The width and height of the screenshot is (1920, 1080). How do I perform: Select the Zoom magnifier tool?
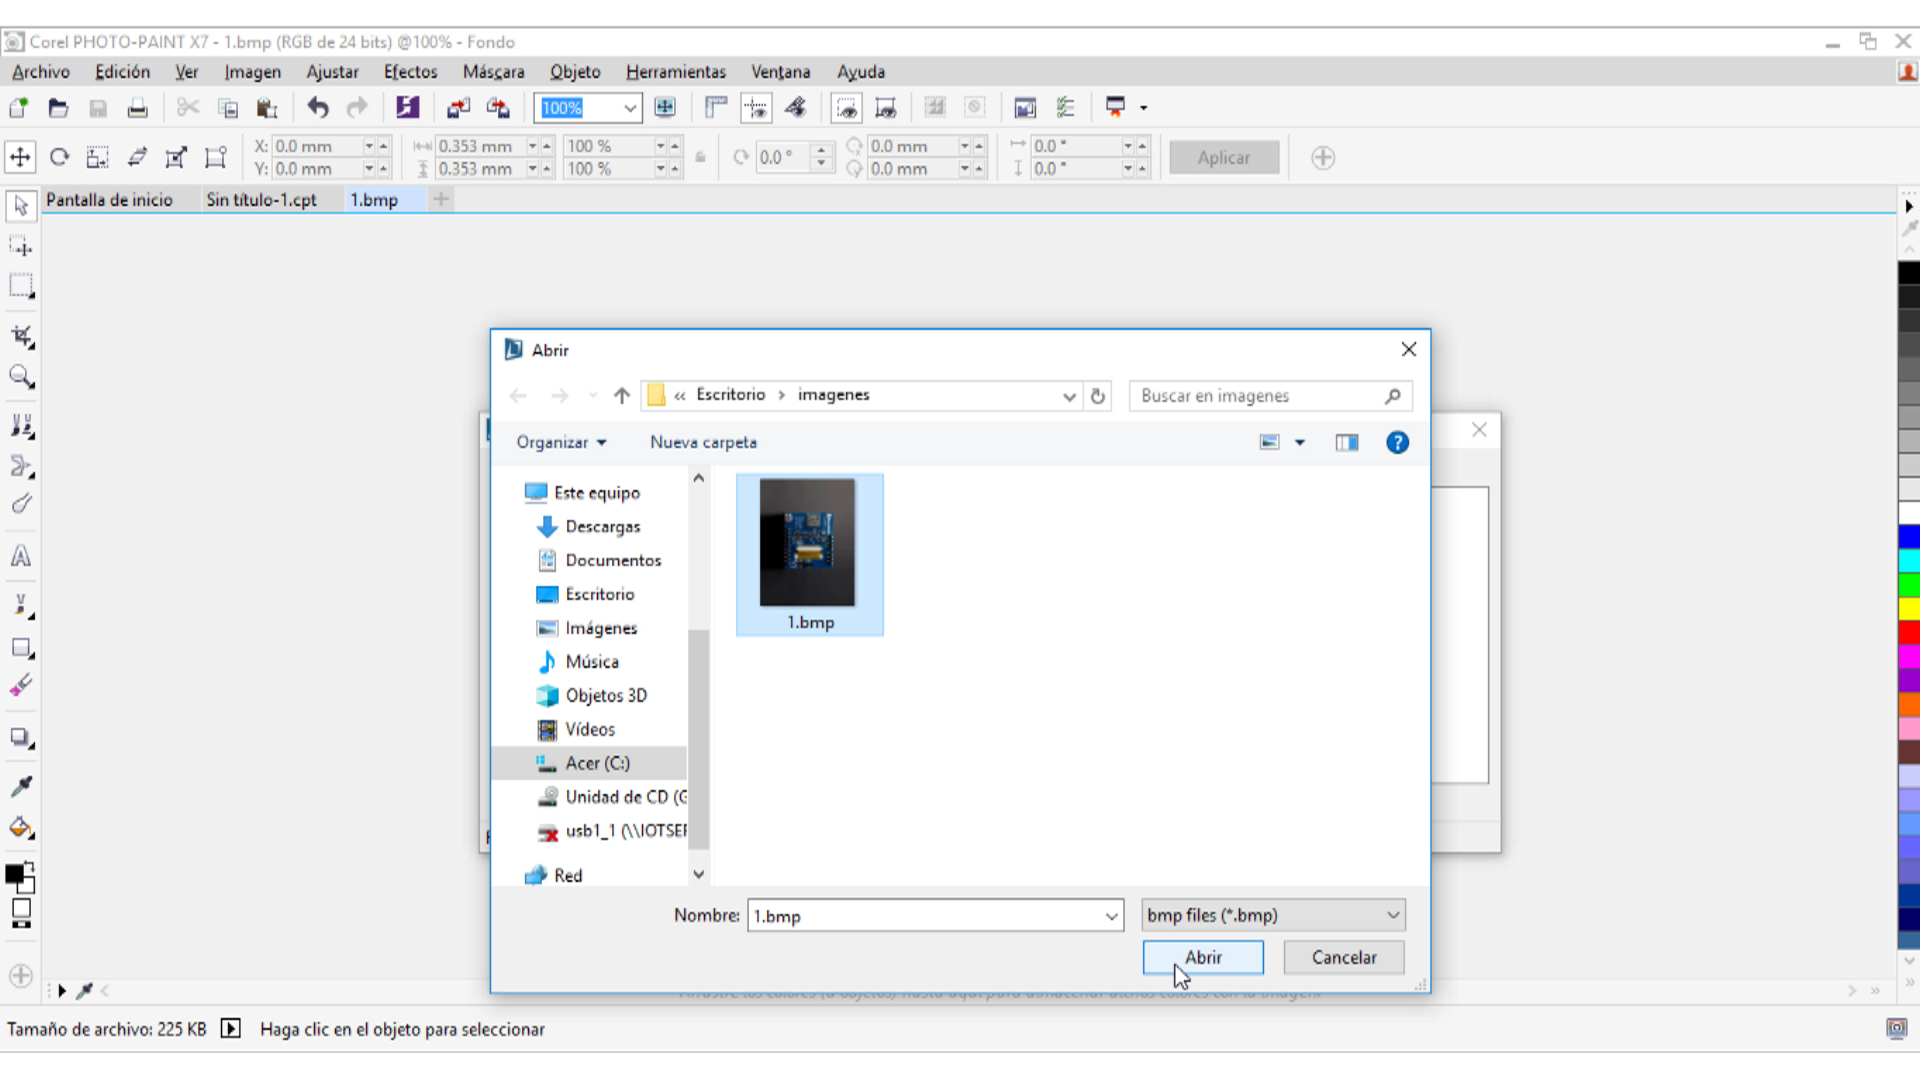click(x=22, y=378)
